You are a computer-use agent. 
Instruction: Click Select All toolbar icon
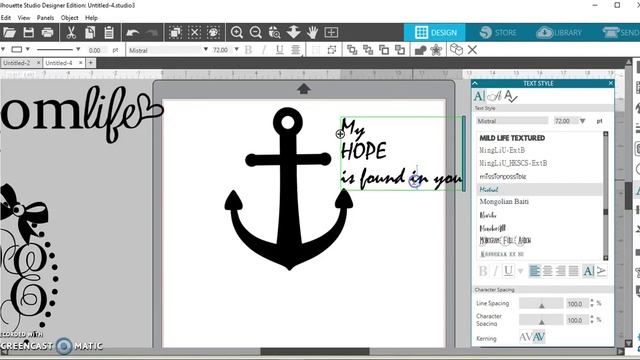(176, 32)
